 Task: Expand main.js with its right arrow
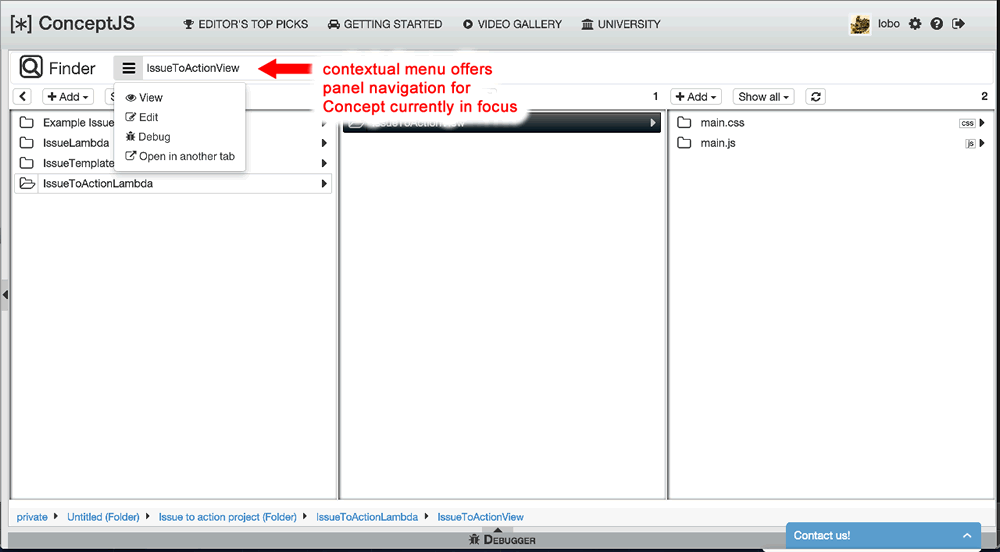tap(982, 143)
